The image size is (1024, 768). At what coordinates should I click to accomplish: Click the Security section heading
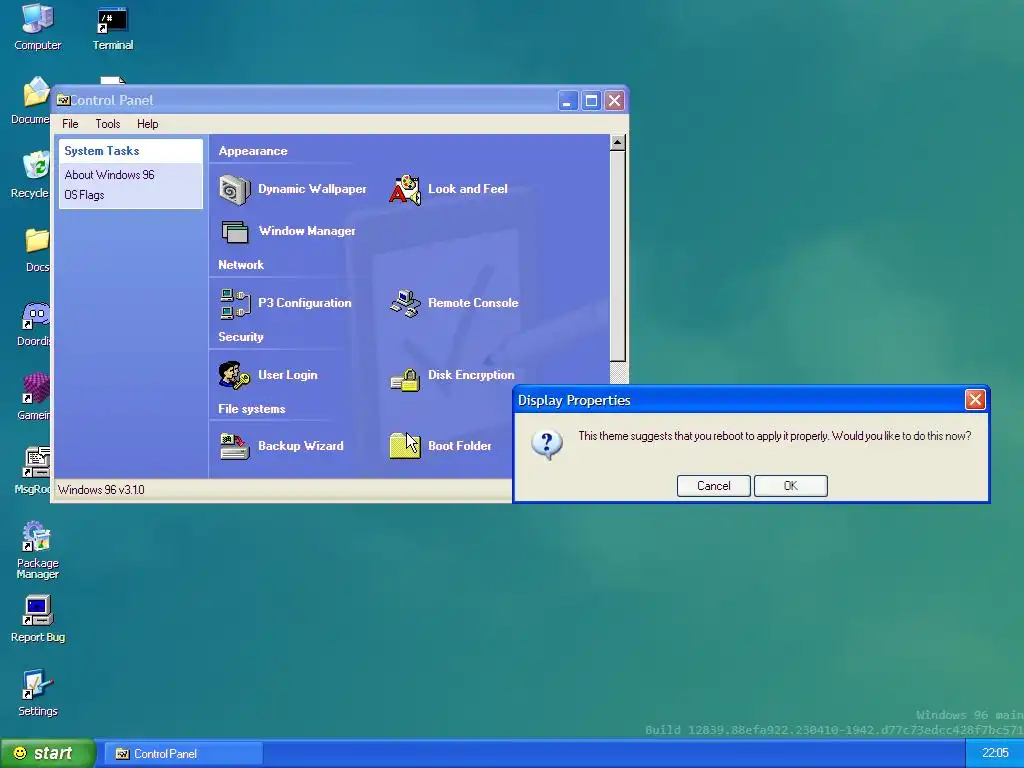coord(241,337)
